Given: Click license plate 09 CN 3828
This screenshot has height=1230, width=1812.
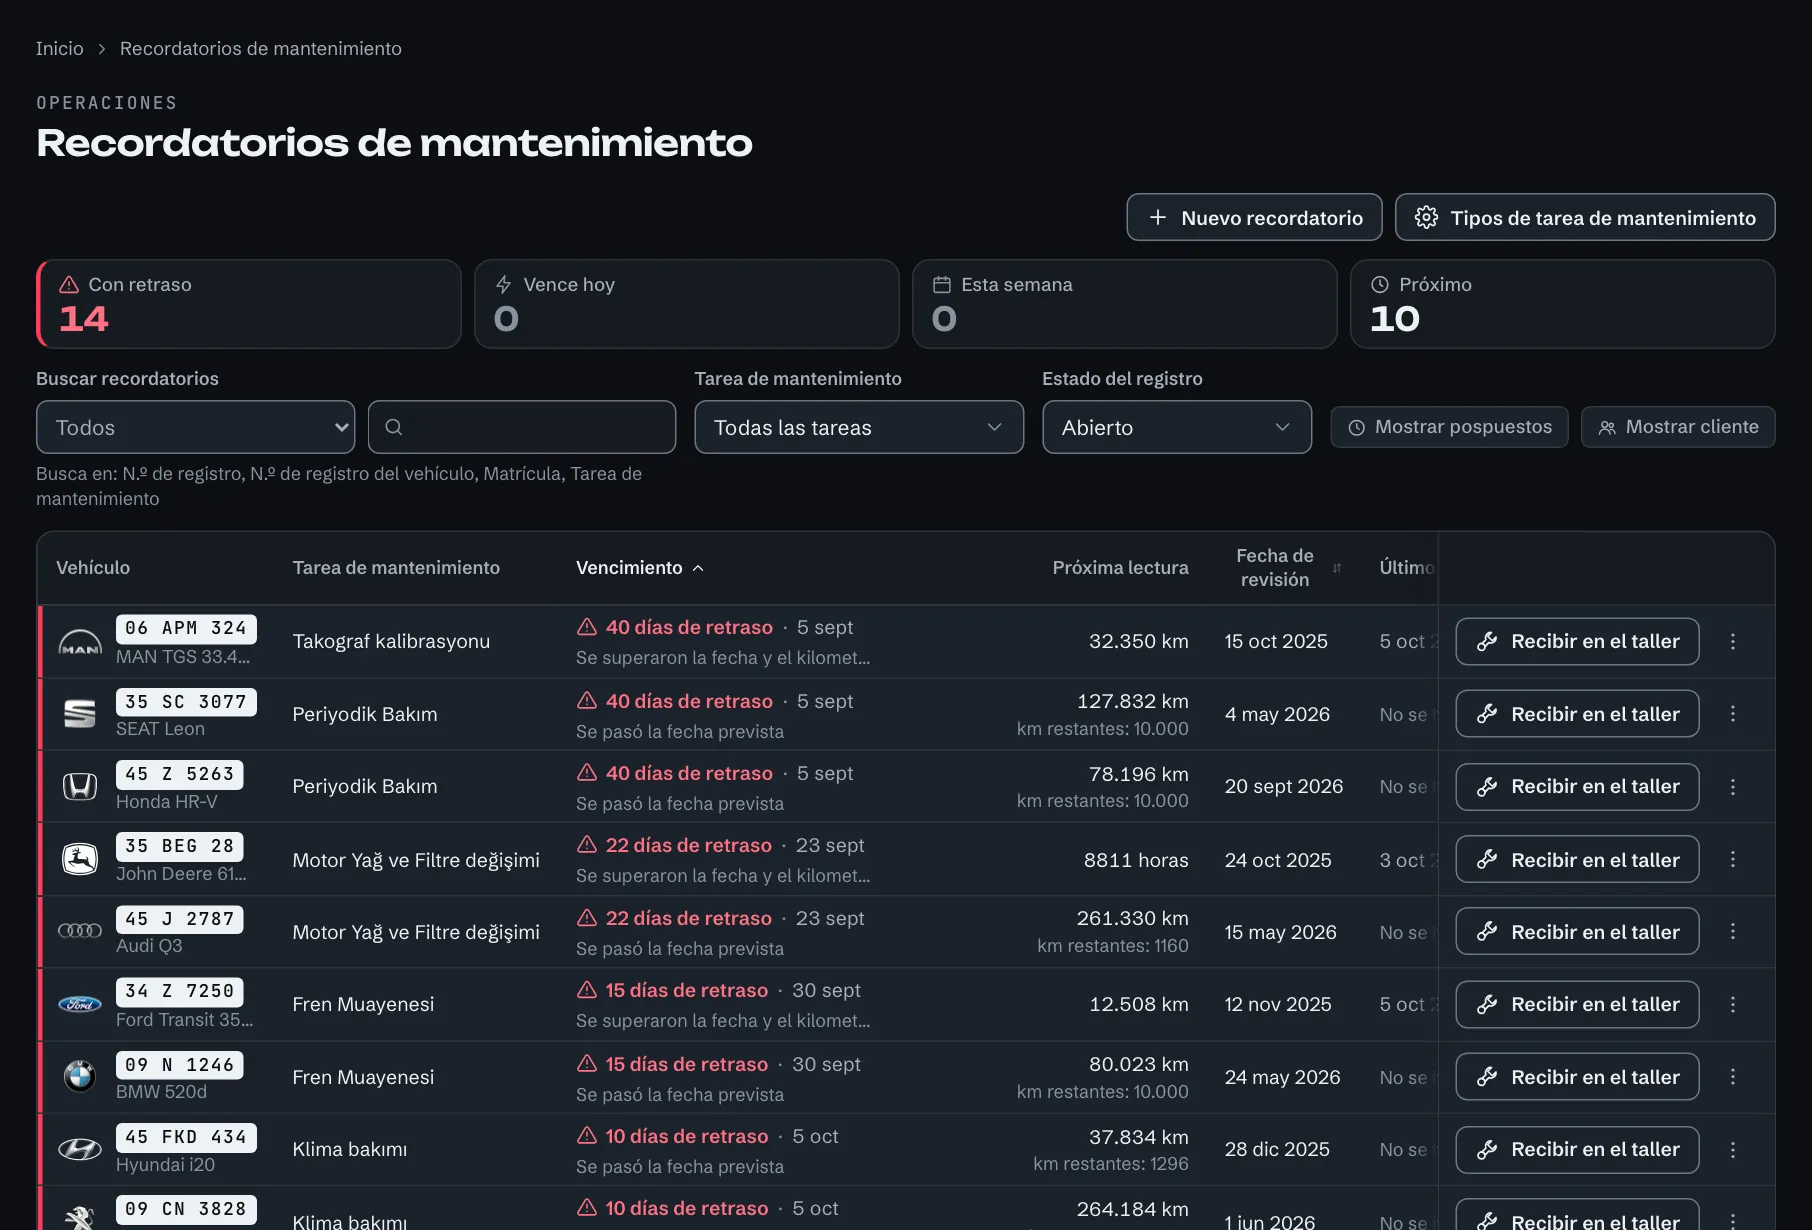Looking at the screenshot, I should [x=186, y=1209].
